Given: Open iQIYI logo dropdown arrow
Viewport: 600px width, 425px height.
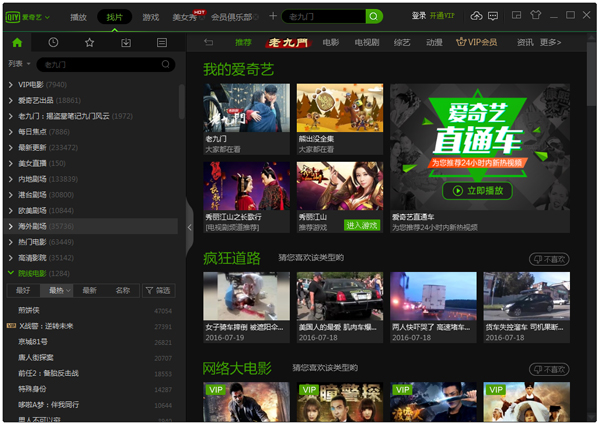Looking at the screenshot, I should tap(47, 17).
